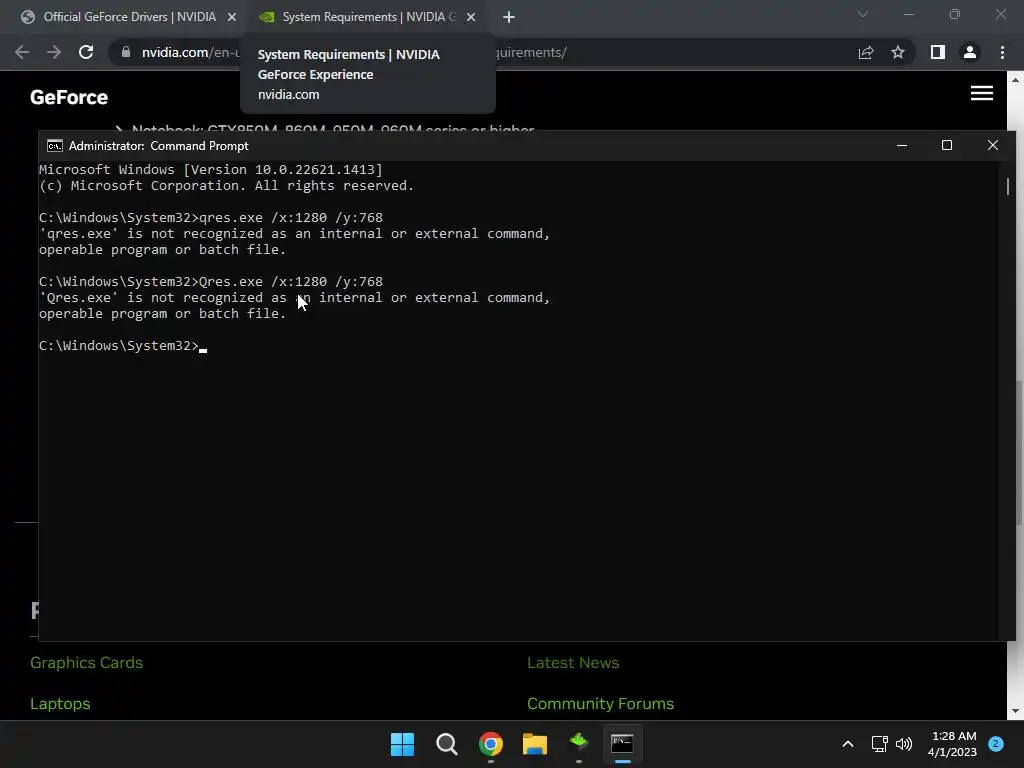Screen dimensions: 1024x768
Task: Close the Command Prompt window
Action: click(993, 145)
